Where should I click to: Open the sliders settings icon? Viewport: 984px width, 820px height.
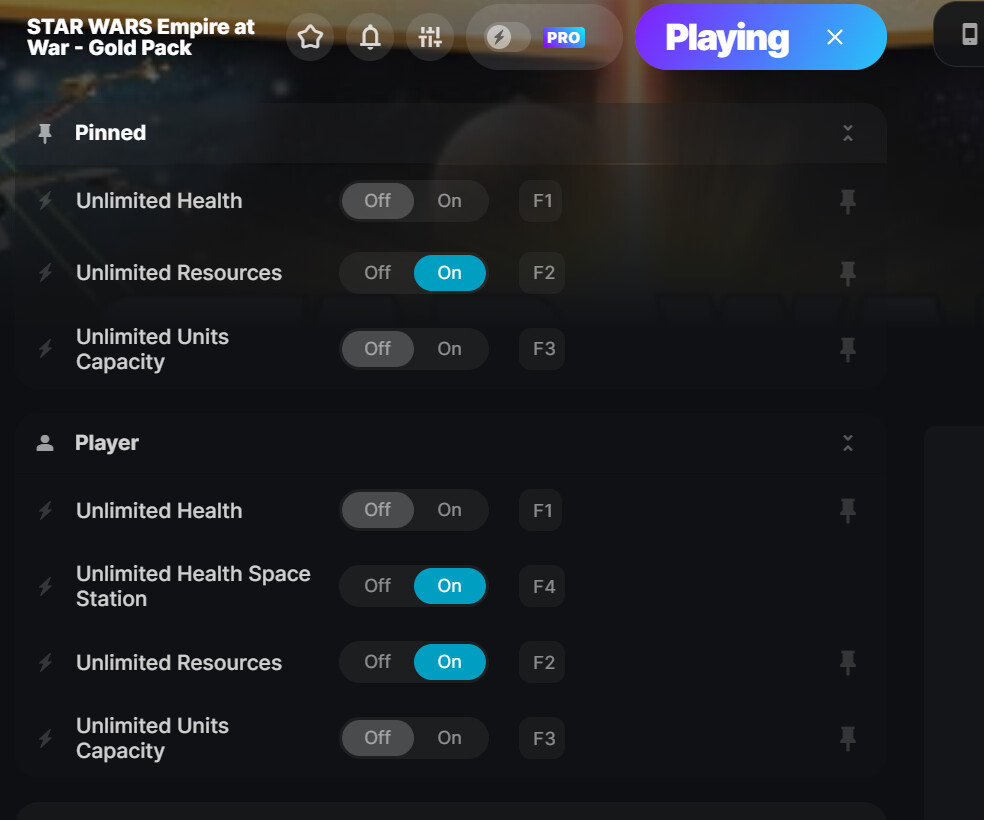(430, 37)
